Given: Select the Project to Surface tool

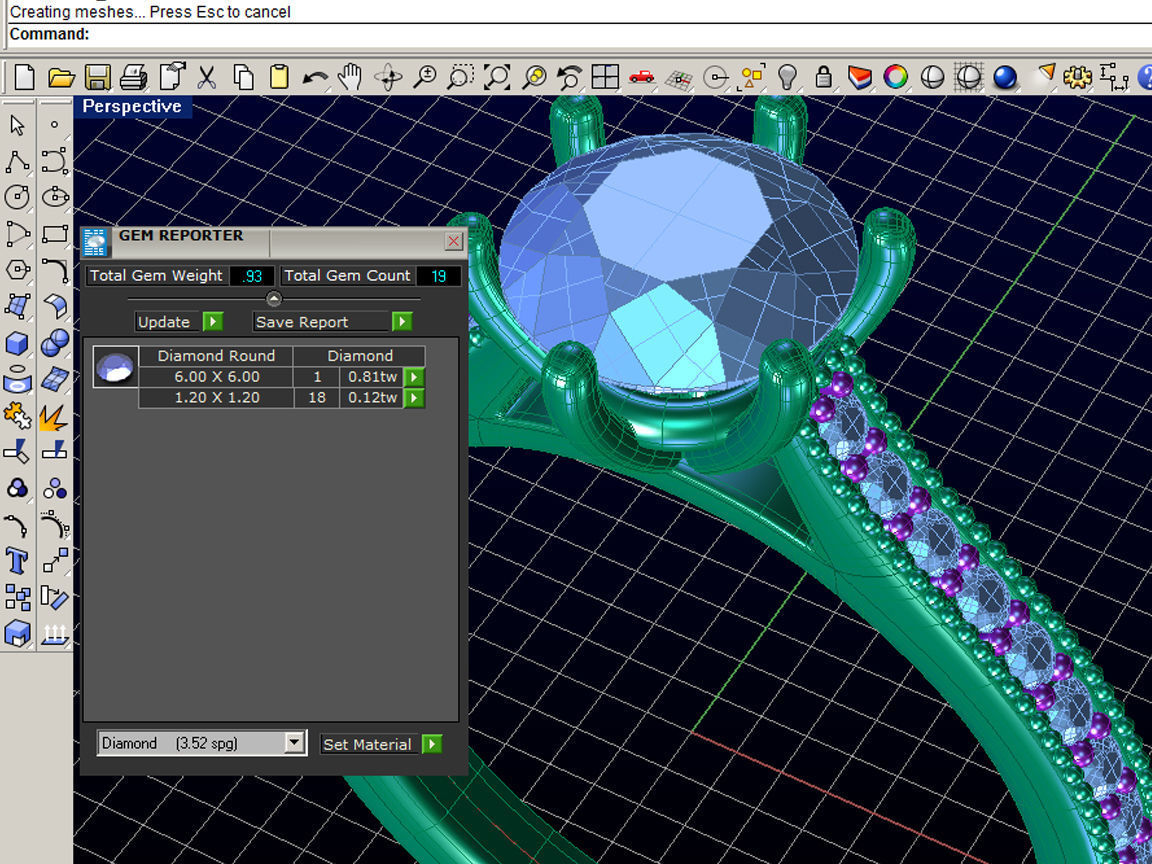Looking at the screenshot, I should 18,378.
